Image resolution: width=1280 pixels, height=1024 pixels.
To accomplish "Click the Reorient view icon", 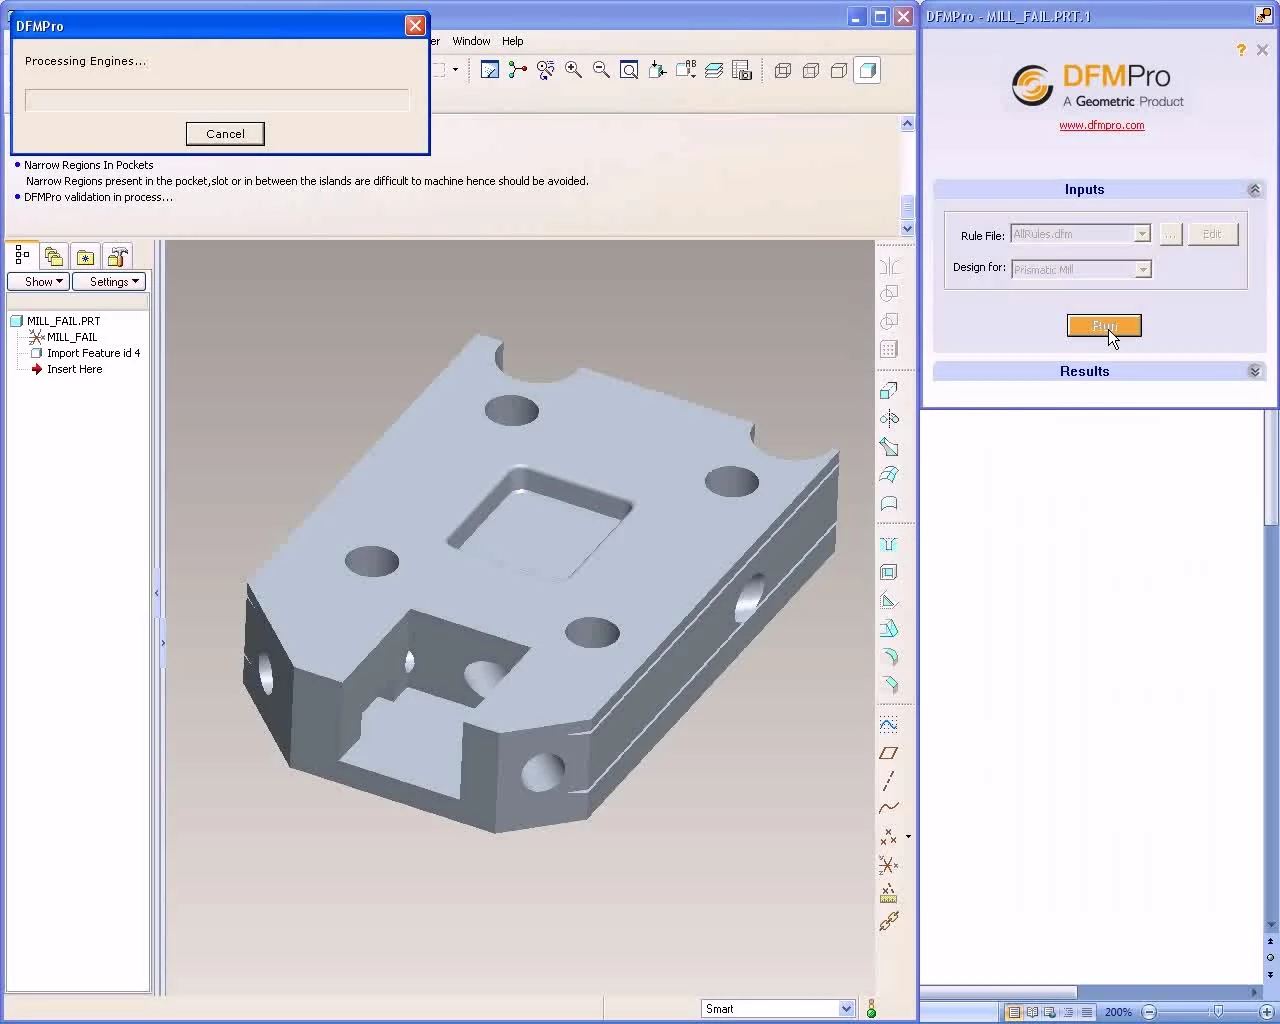I will 658,70.
